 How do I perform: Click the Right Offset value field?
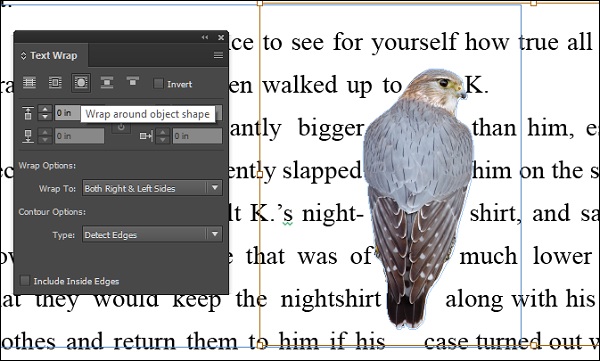click(197, 136)
